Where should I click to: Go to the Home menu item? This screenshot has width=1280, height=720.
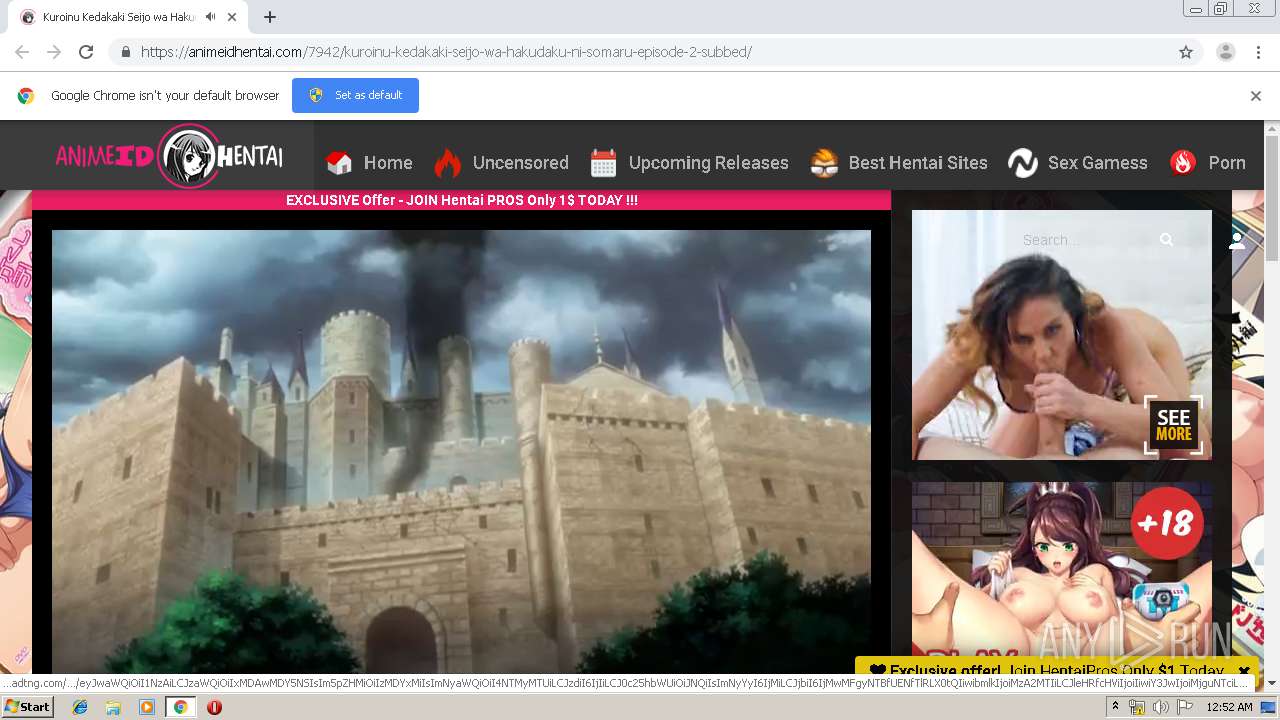point(369,163)
